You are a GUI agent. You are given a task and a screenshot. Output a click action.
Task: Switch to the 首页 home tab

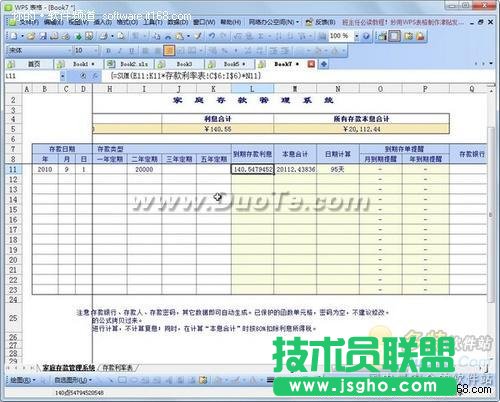tap(29, 64)
